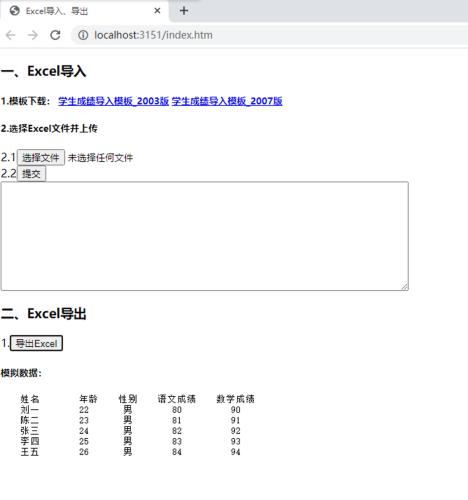Click Chinese score 80
This screenshot has width=468, height=500.
point(177,409)
